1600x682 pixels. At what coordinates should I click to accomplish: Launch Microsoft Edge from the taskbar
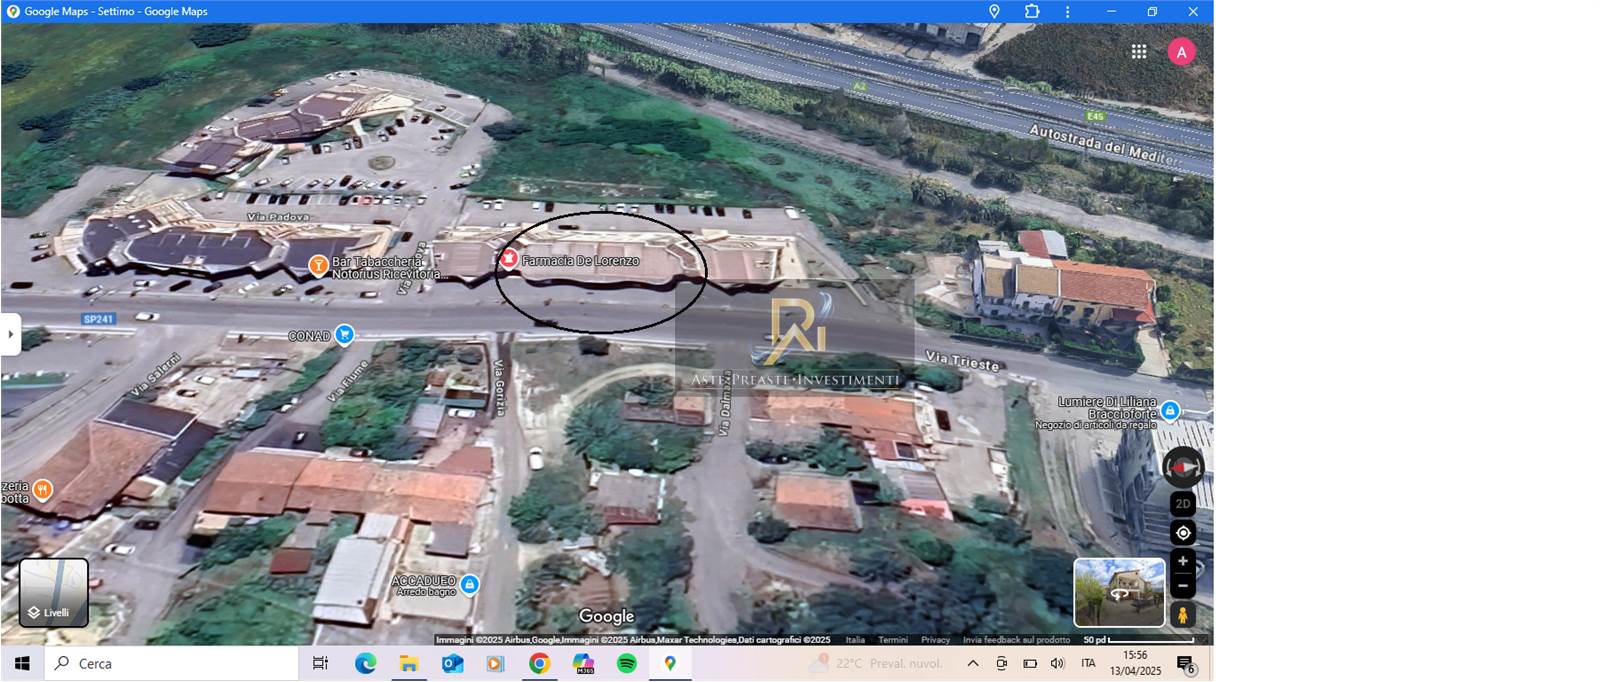coord(365,663)
